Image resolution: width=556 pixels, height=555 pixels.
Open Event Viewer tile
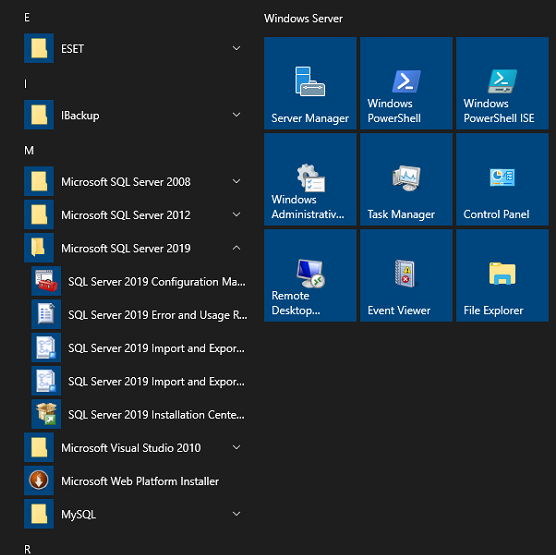[406, 276]
